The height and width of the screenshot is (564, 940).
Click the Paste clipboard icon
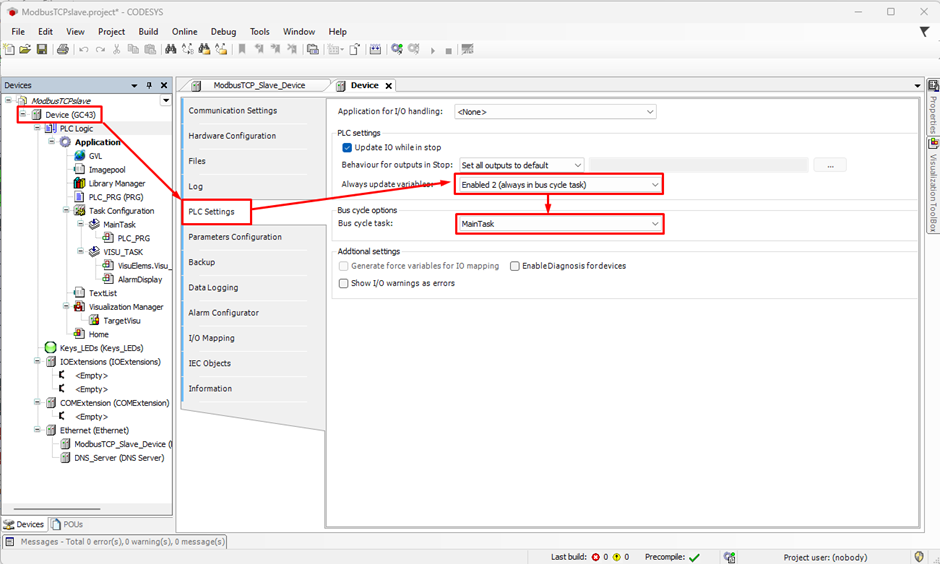click(150, 50)
